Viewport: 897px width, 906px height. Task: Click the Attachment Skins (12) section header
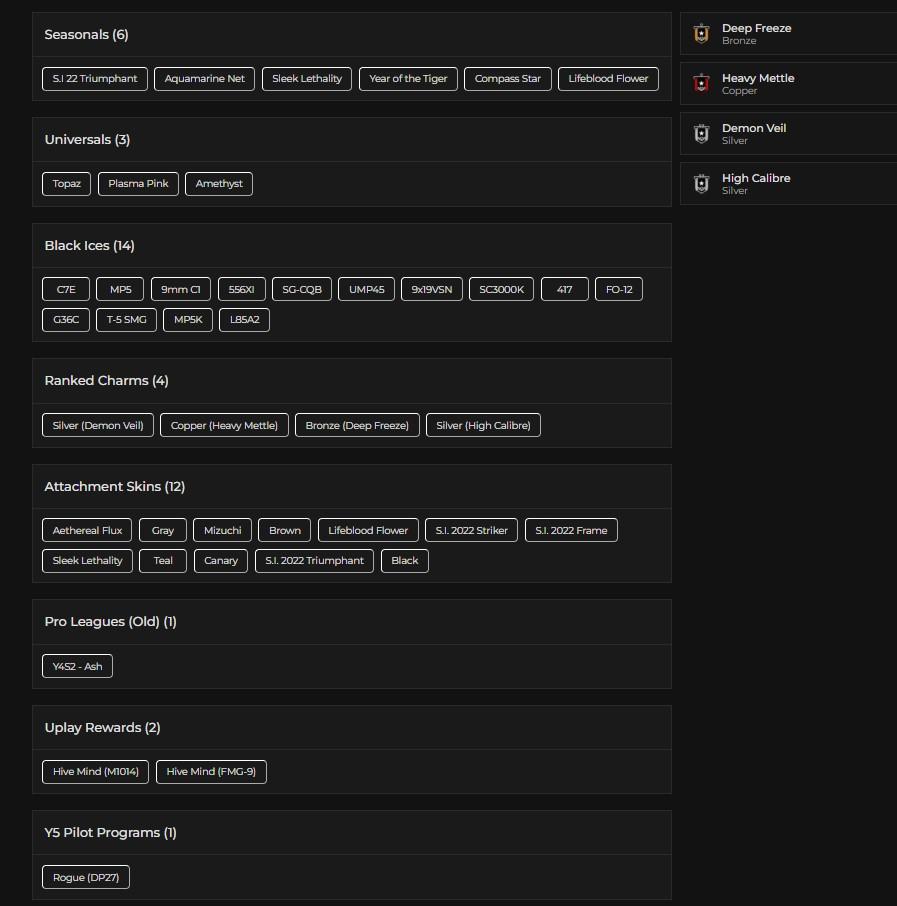[114, 487]
